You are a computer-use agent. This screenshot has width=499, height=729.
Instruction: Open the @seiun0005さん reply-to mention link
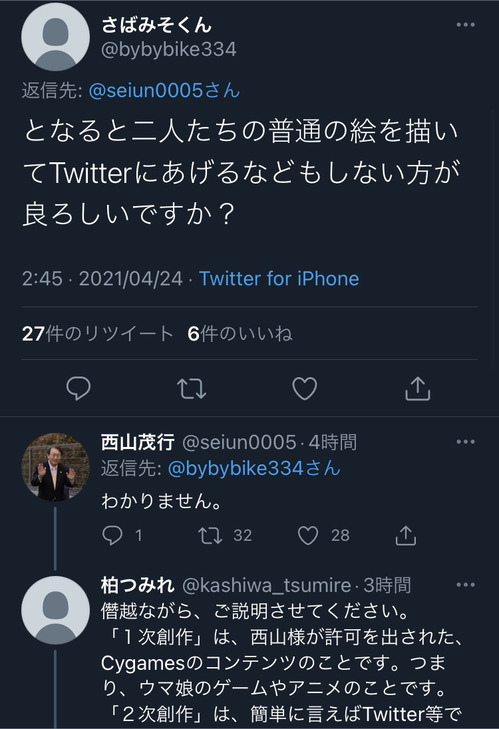coord(164,90)
